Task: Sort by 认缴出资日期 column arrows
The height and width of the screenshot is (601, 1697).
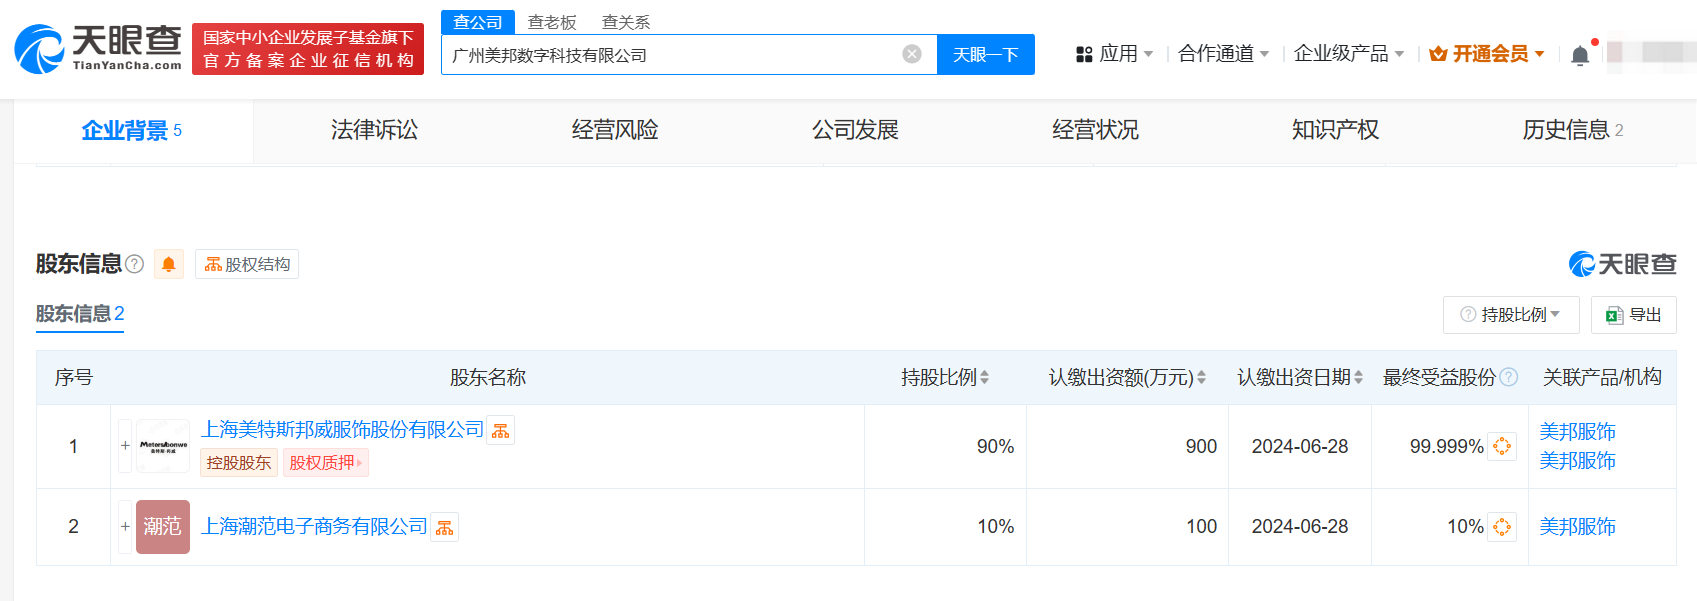Action: pyautogui.click(x=1359, y=378)
